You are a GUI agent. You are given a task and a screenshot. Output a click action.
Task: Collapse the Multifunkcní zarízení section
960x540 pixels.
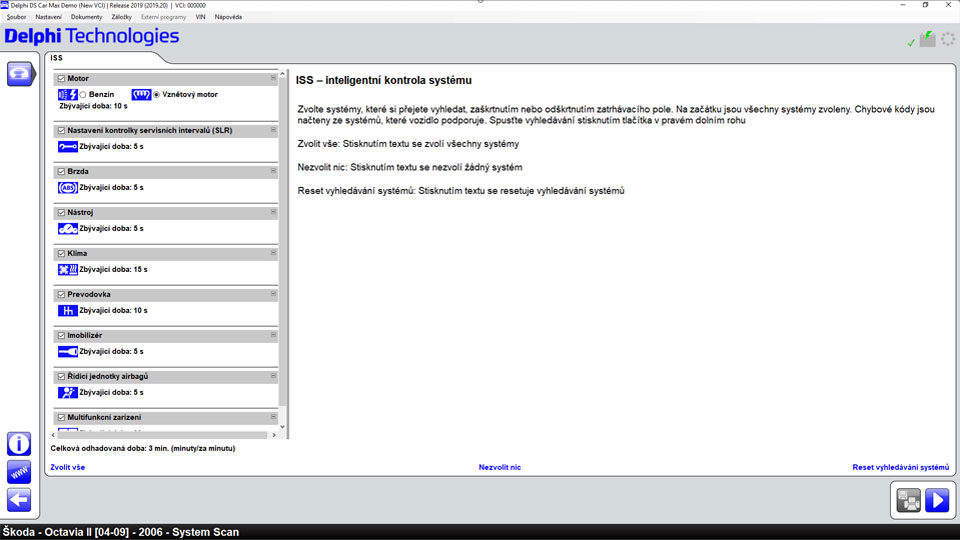tap(273, 417)
